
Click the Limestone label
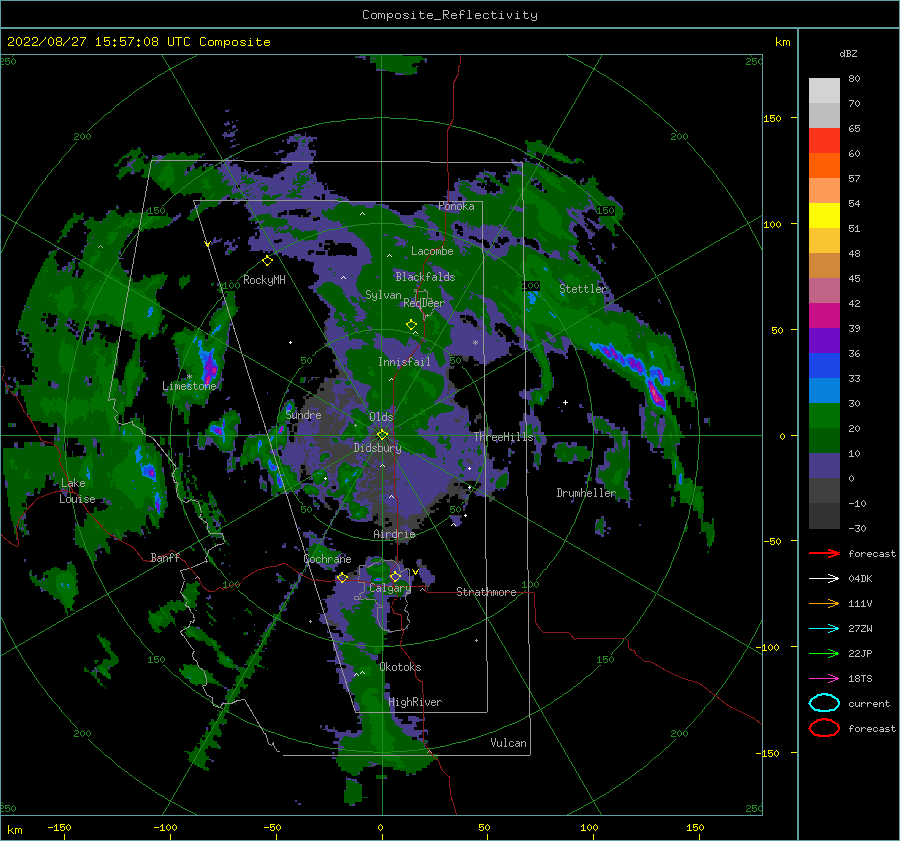coord(189,386)
